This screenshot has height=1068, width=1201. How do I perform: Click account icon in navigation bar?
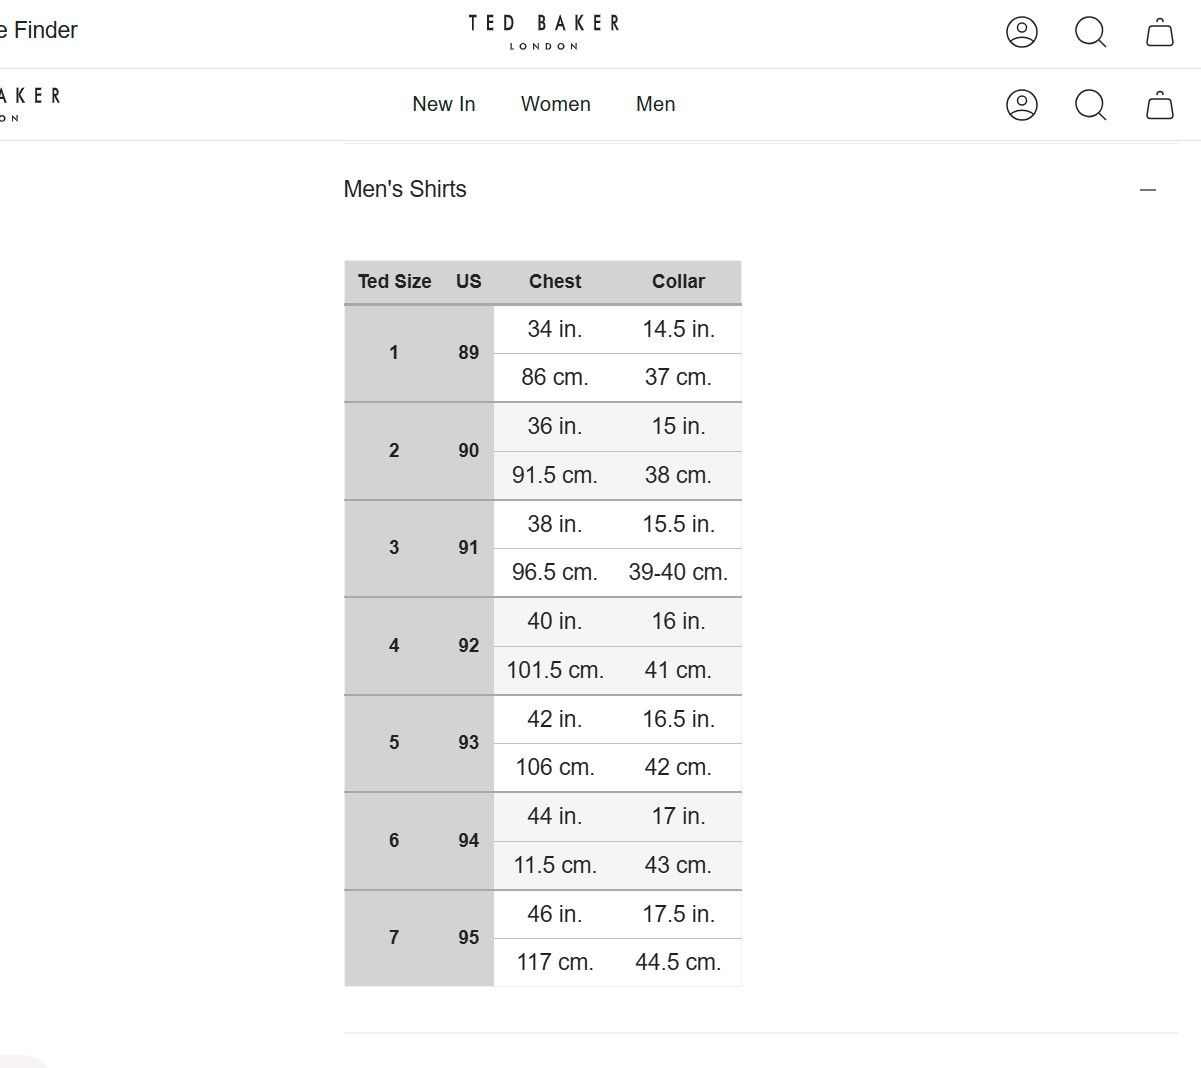(x=1021, y=105)
